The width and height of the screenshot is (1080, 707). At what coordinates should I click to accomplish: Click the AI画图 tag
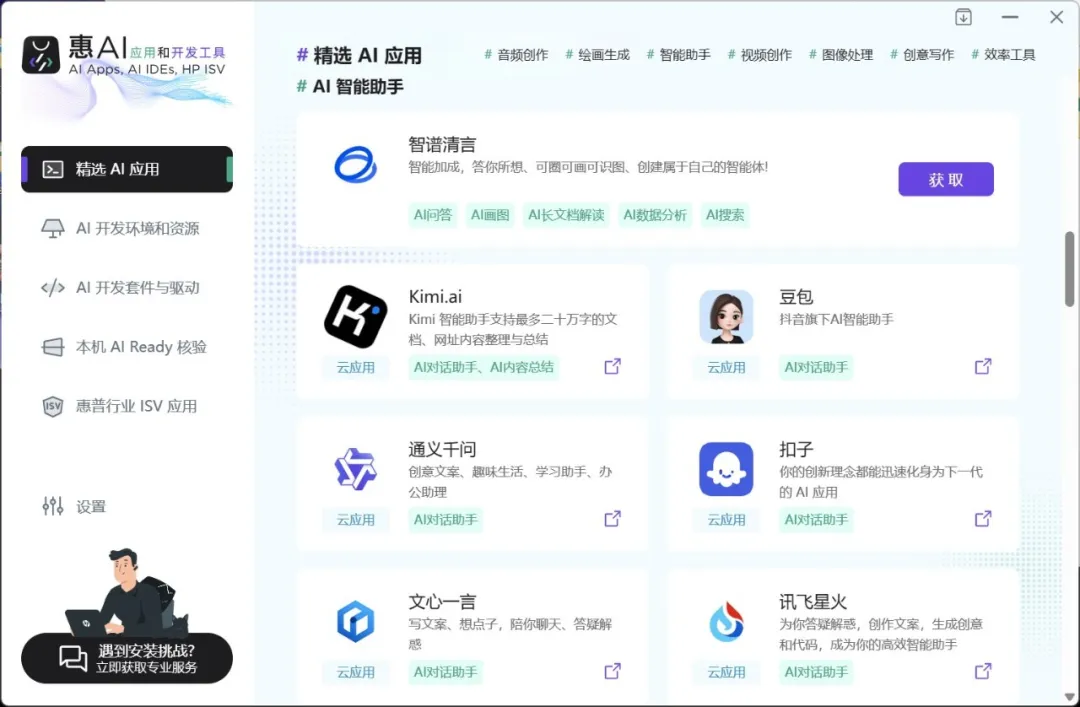click(x=490, y=215)
